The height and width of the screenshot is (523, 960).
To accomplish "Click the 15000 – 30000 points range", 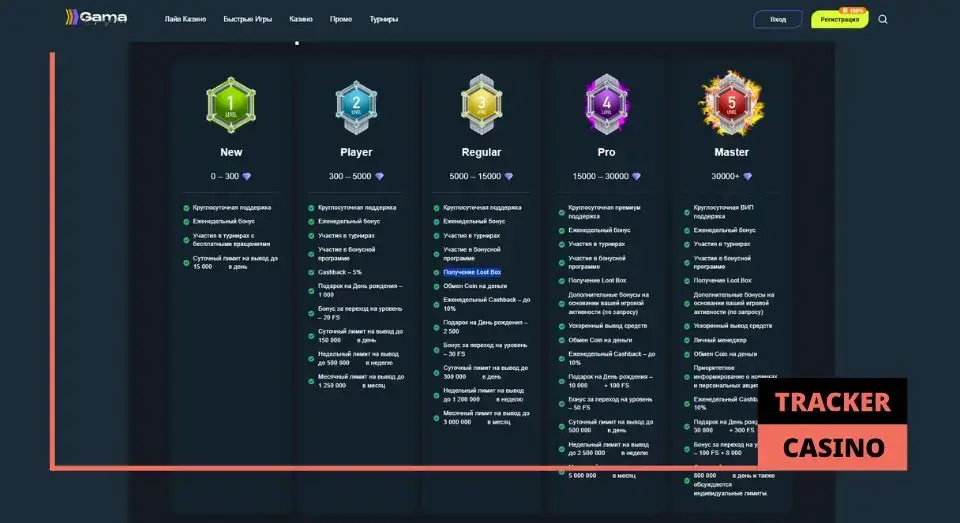I will coord(600,176).
